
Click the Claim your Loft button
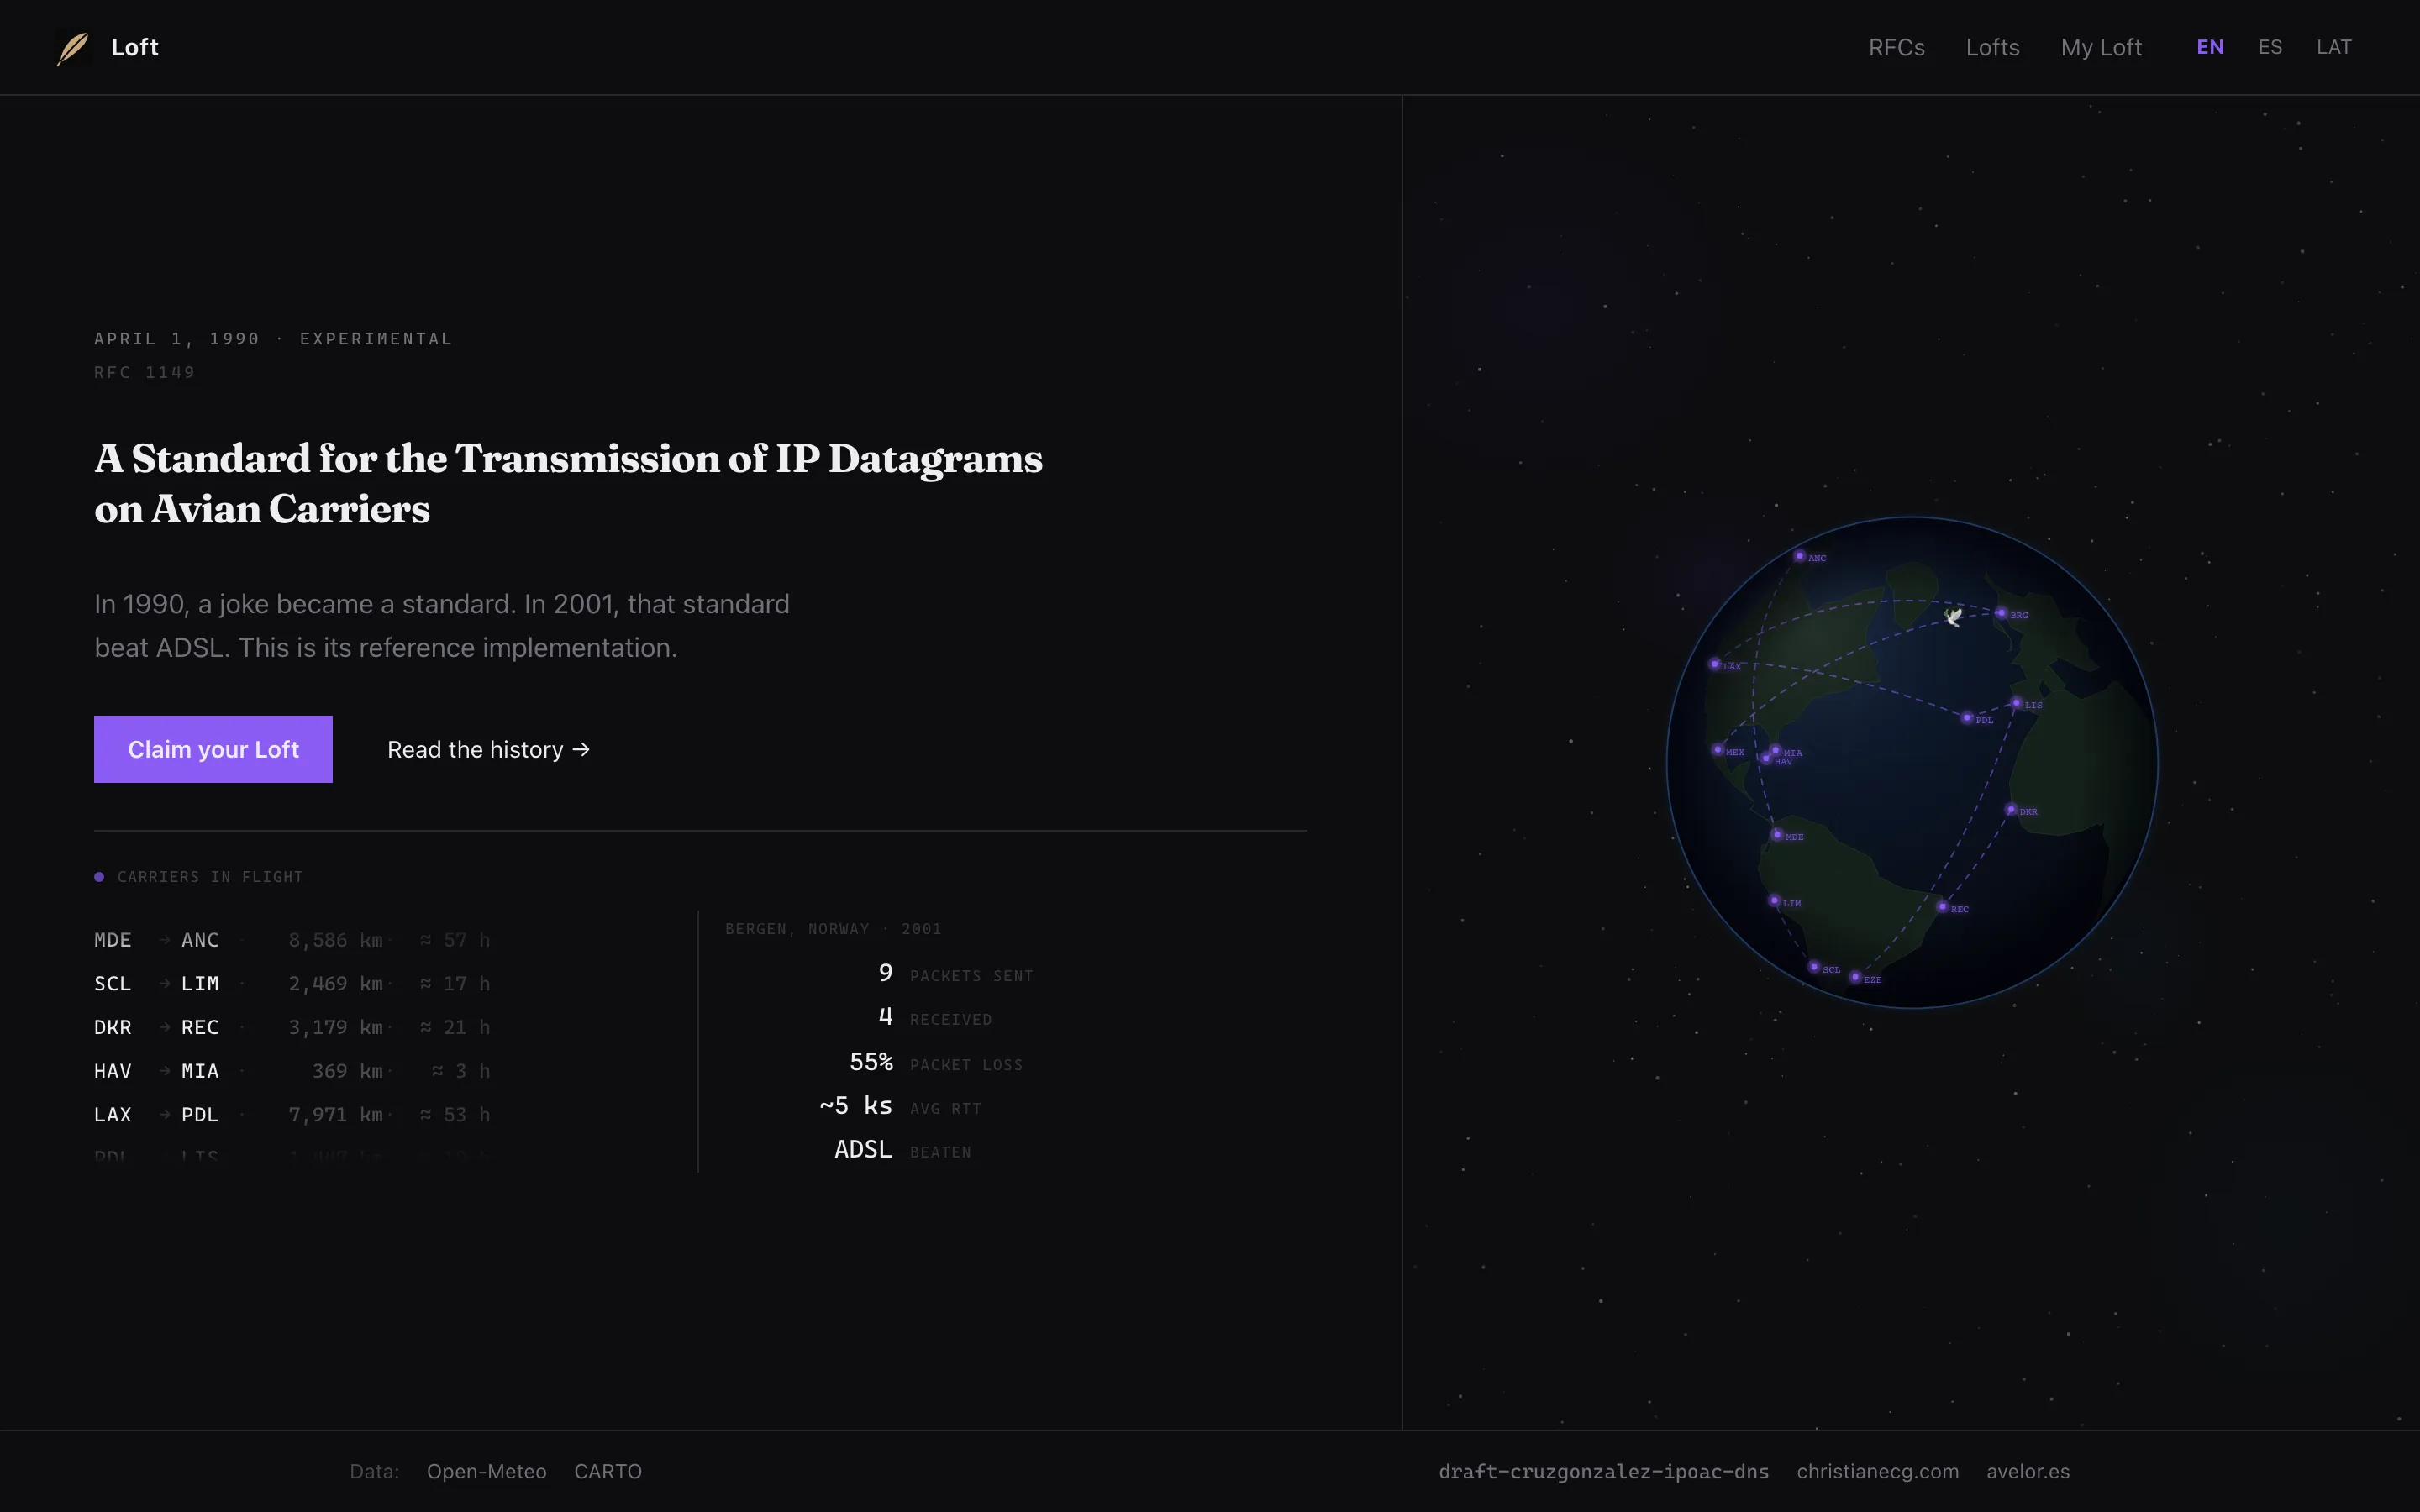pyautogui.click(x=213, y=749)
